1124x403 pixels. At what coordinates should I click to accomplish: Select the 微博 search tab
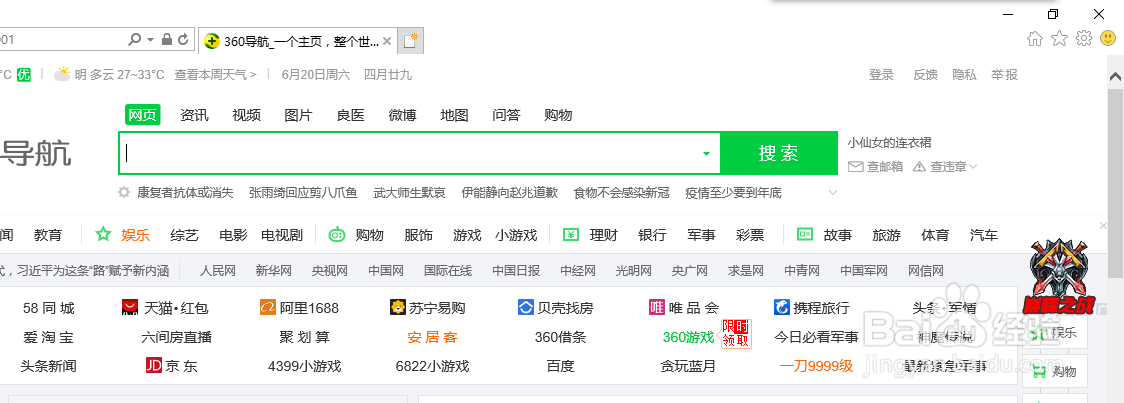click(x=402, y=115)
